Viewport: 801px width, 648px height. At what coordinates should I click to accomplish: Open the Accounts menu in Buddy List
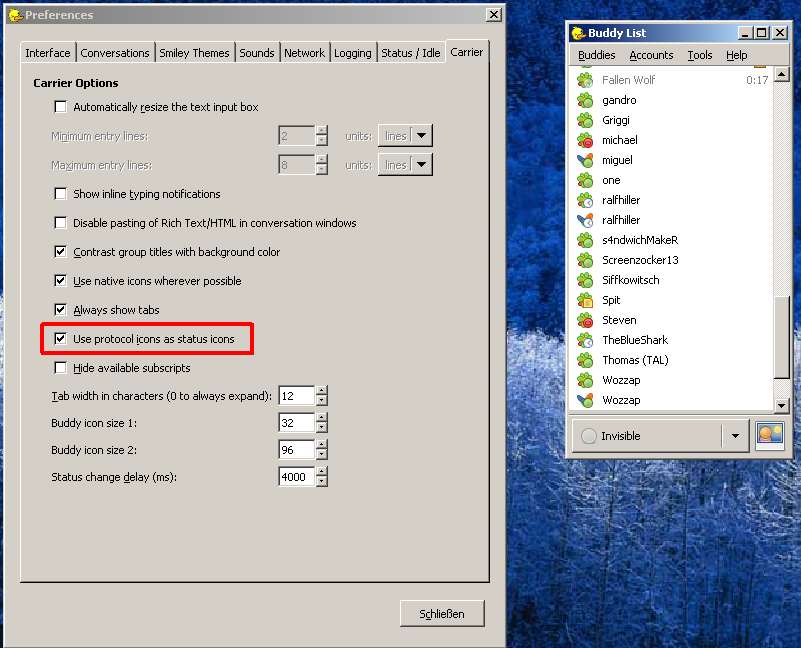651,55
